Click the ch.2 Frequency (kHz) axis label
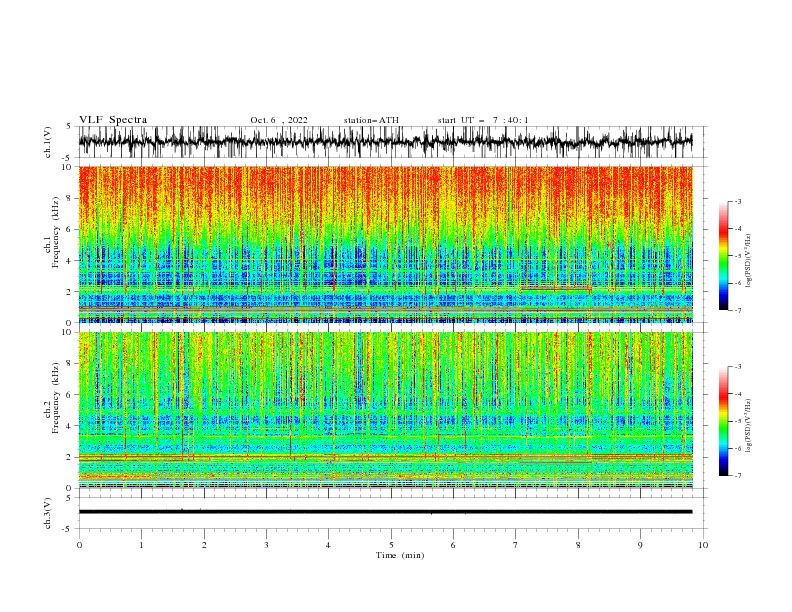 [52, 398]
